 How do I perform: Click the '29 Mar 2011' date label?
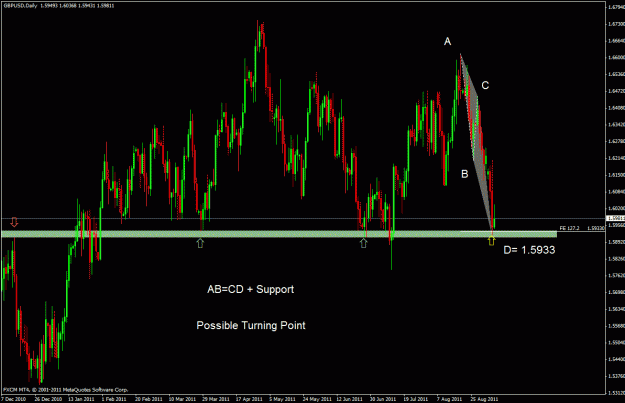[x=216, y=399]
